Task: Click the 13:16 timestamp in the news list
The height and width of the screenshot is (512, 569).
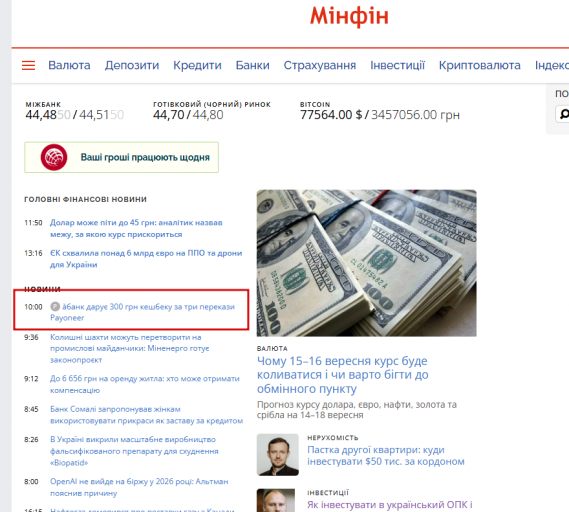Action: pyautogui.click(x=33, y=253)
